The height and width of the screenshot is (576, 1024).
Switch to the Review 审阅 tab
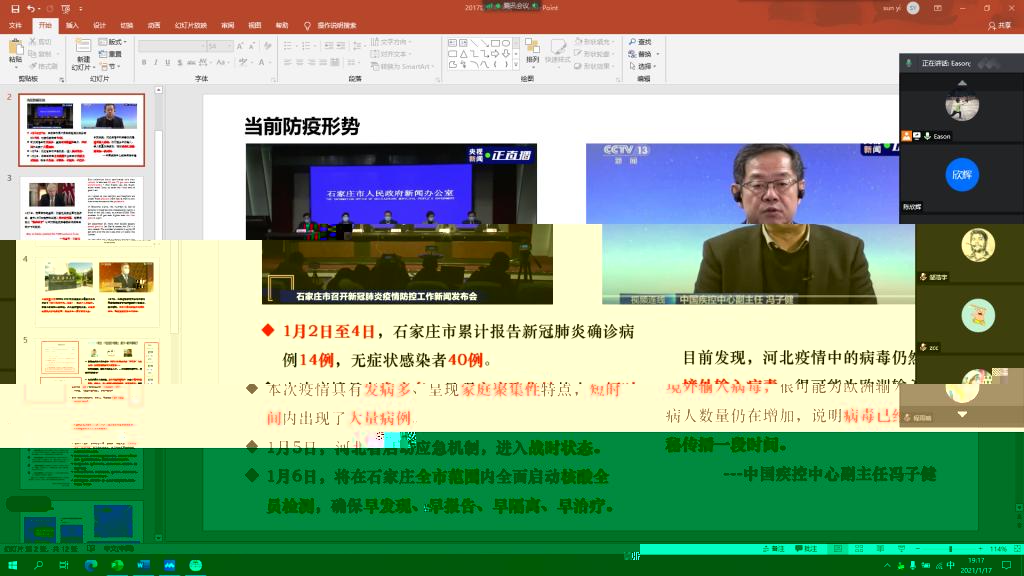pyautogui.click(x=227, y=25)
